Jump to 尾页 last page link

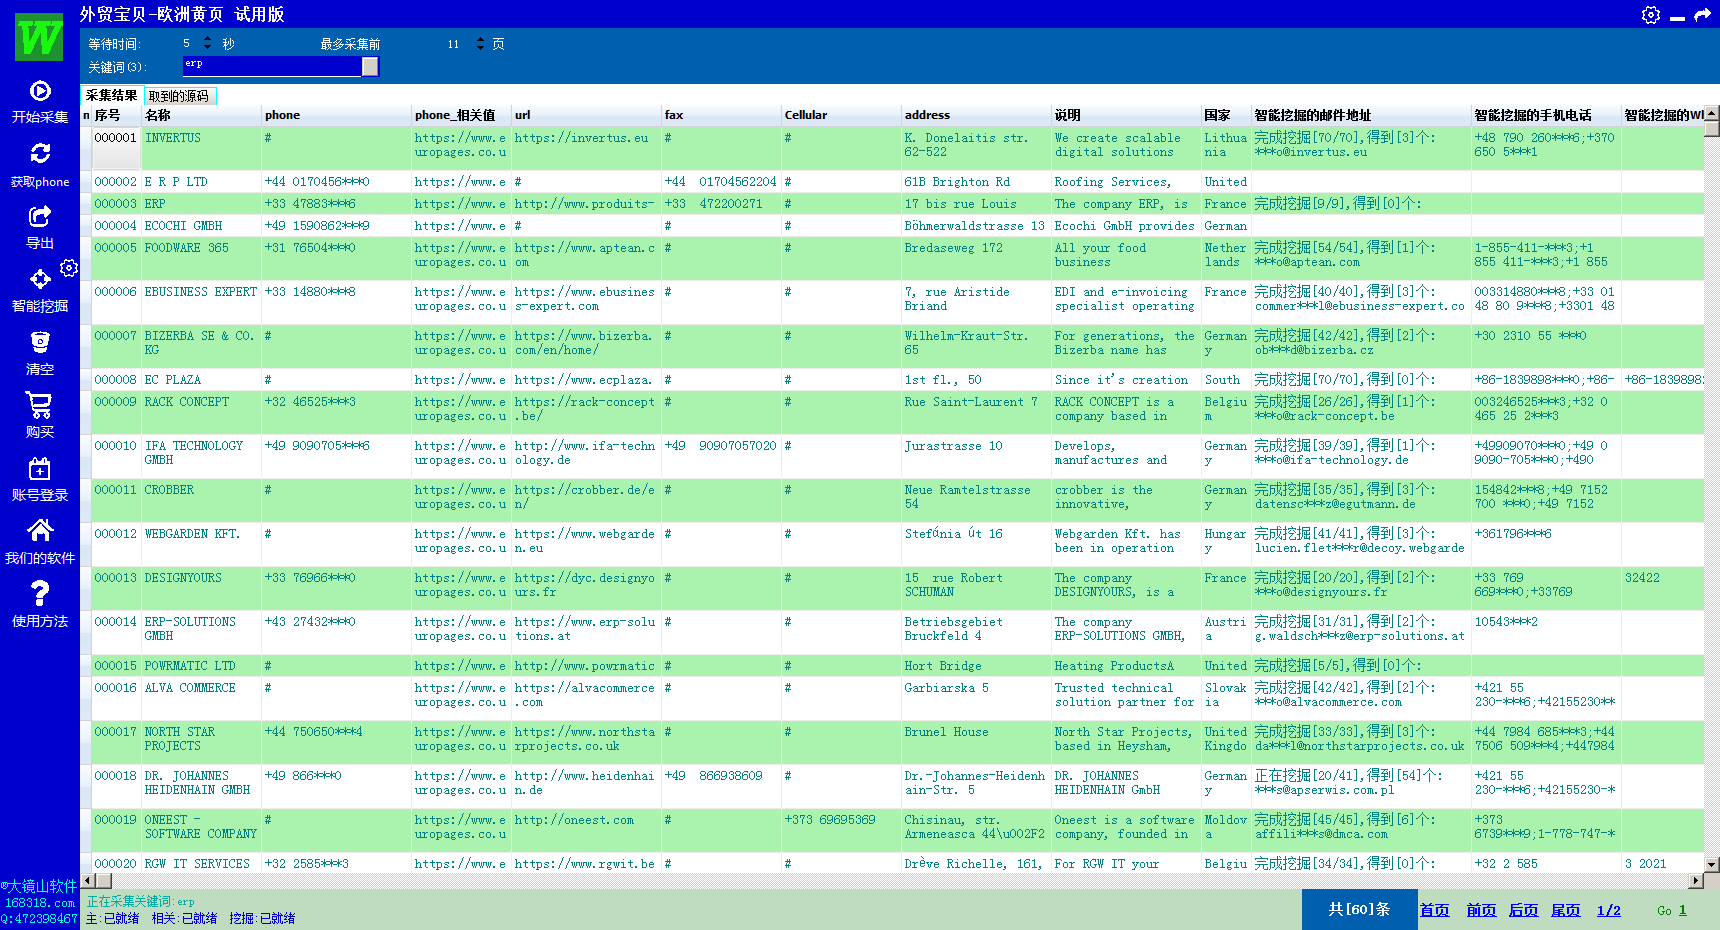pyautogui.click(x=1565, y=910)
